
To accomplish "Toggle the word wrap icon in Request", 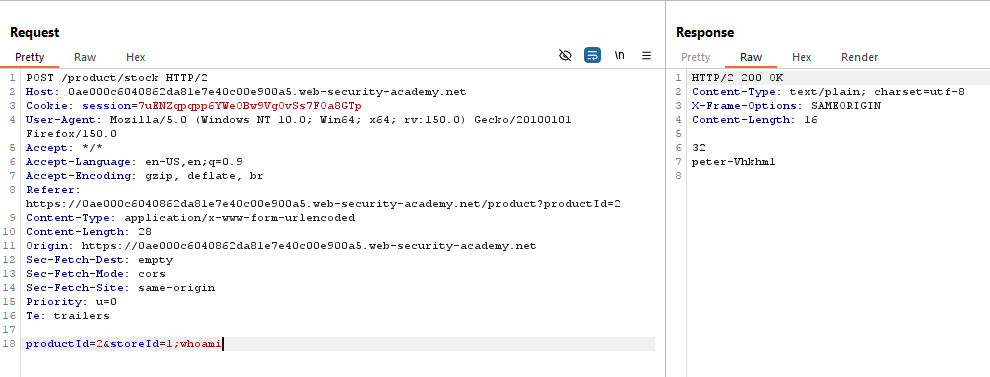I will (592, 56).
